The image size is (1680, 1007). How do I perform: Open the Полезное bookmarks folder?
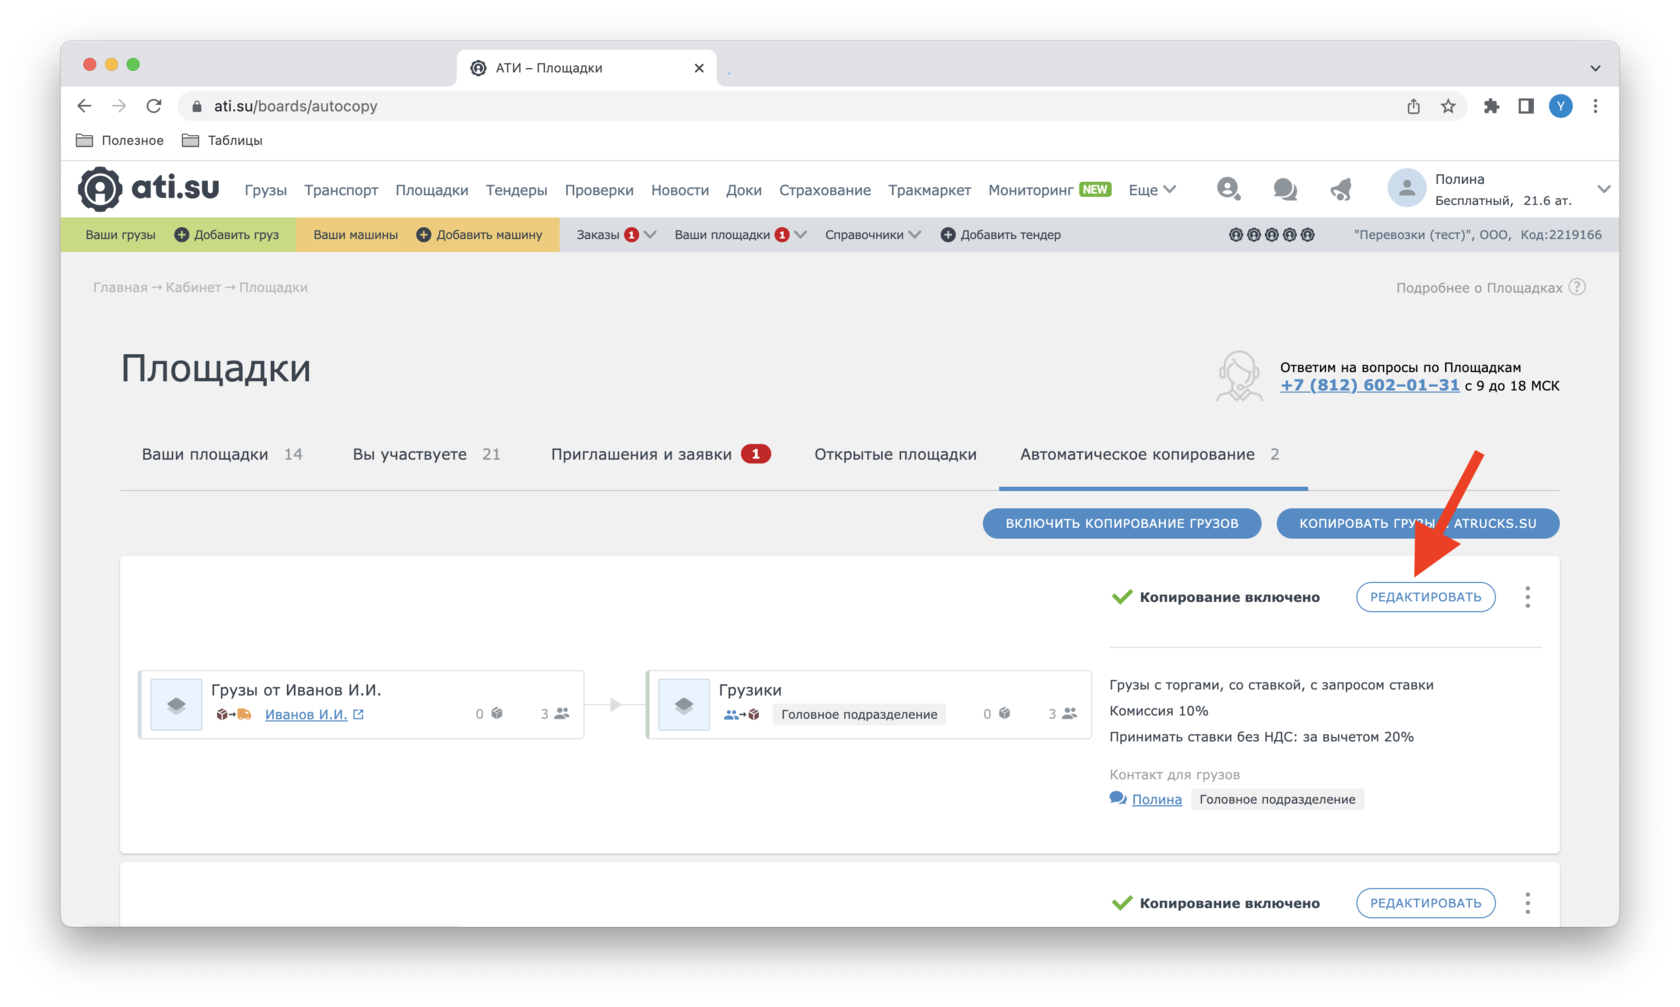(x=120, y=140)
